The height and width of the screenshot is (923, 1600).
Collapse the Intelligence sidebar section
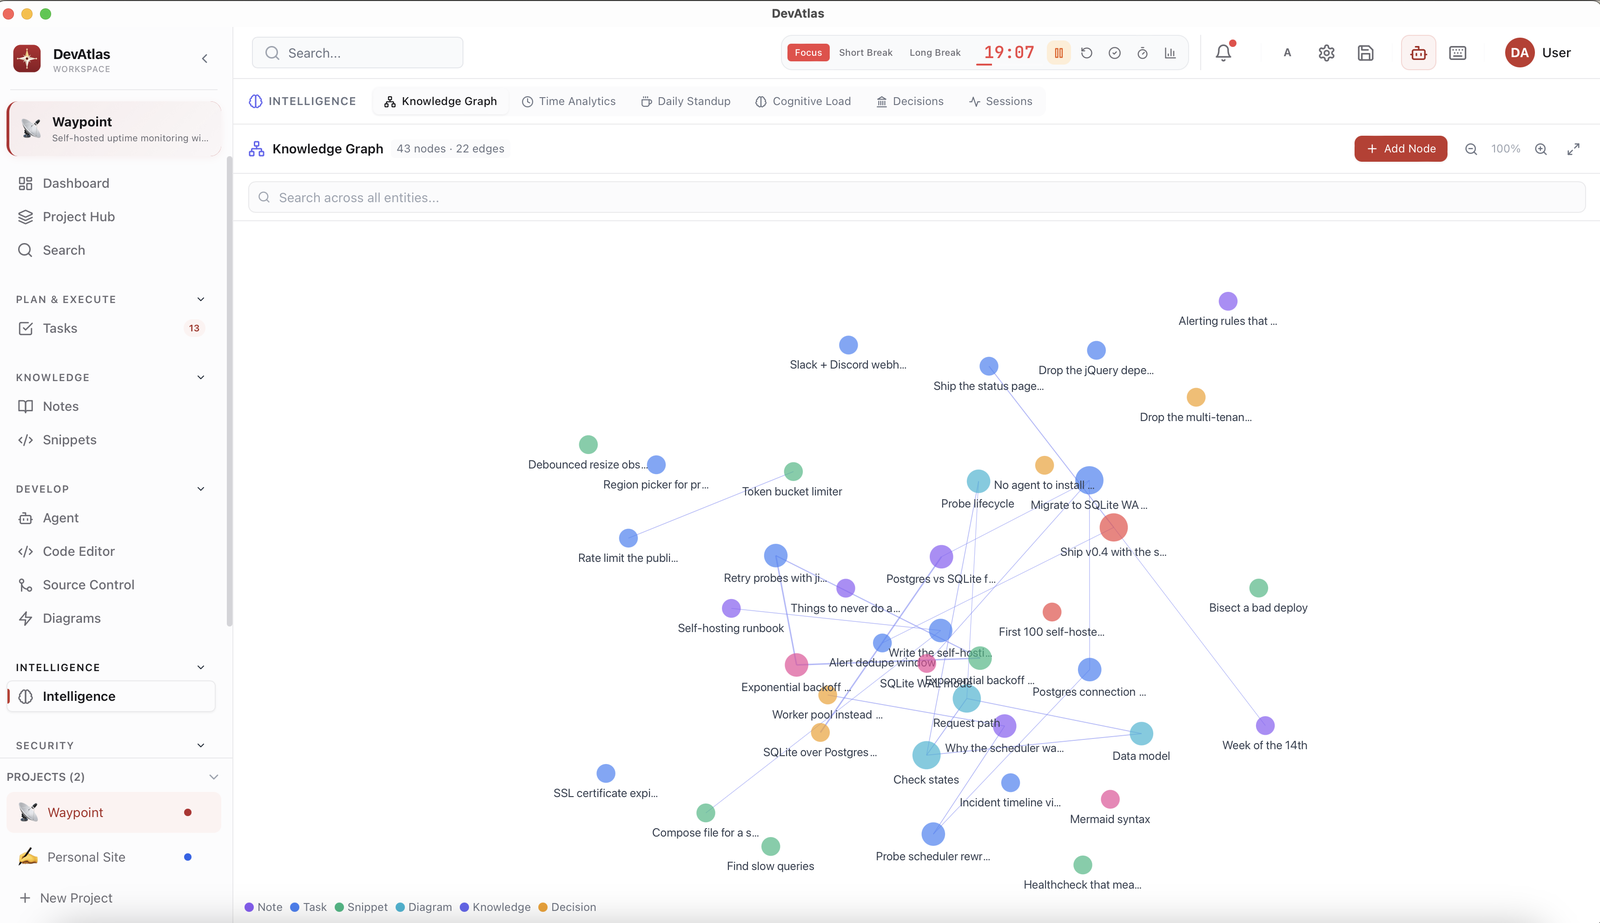(x=201, y=667)
